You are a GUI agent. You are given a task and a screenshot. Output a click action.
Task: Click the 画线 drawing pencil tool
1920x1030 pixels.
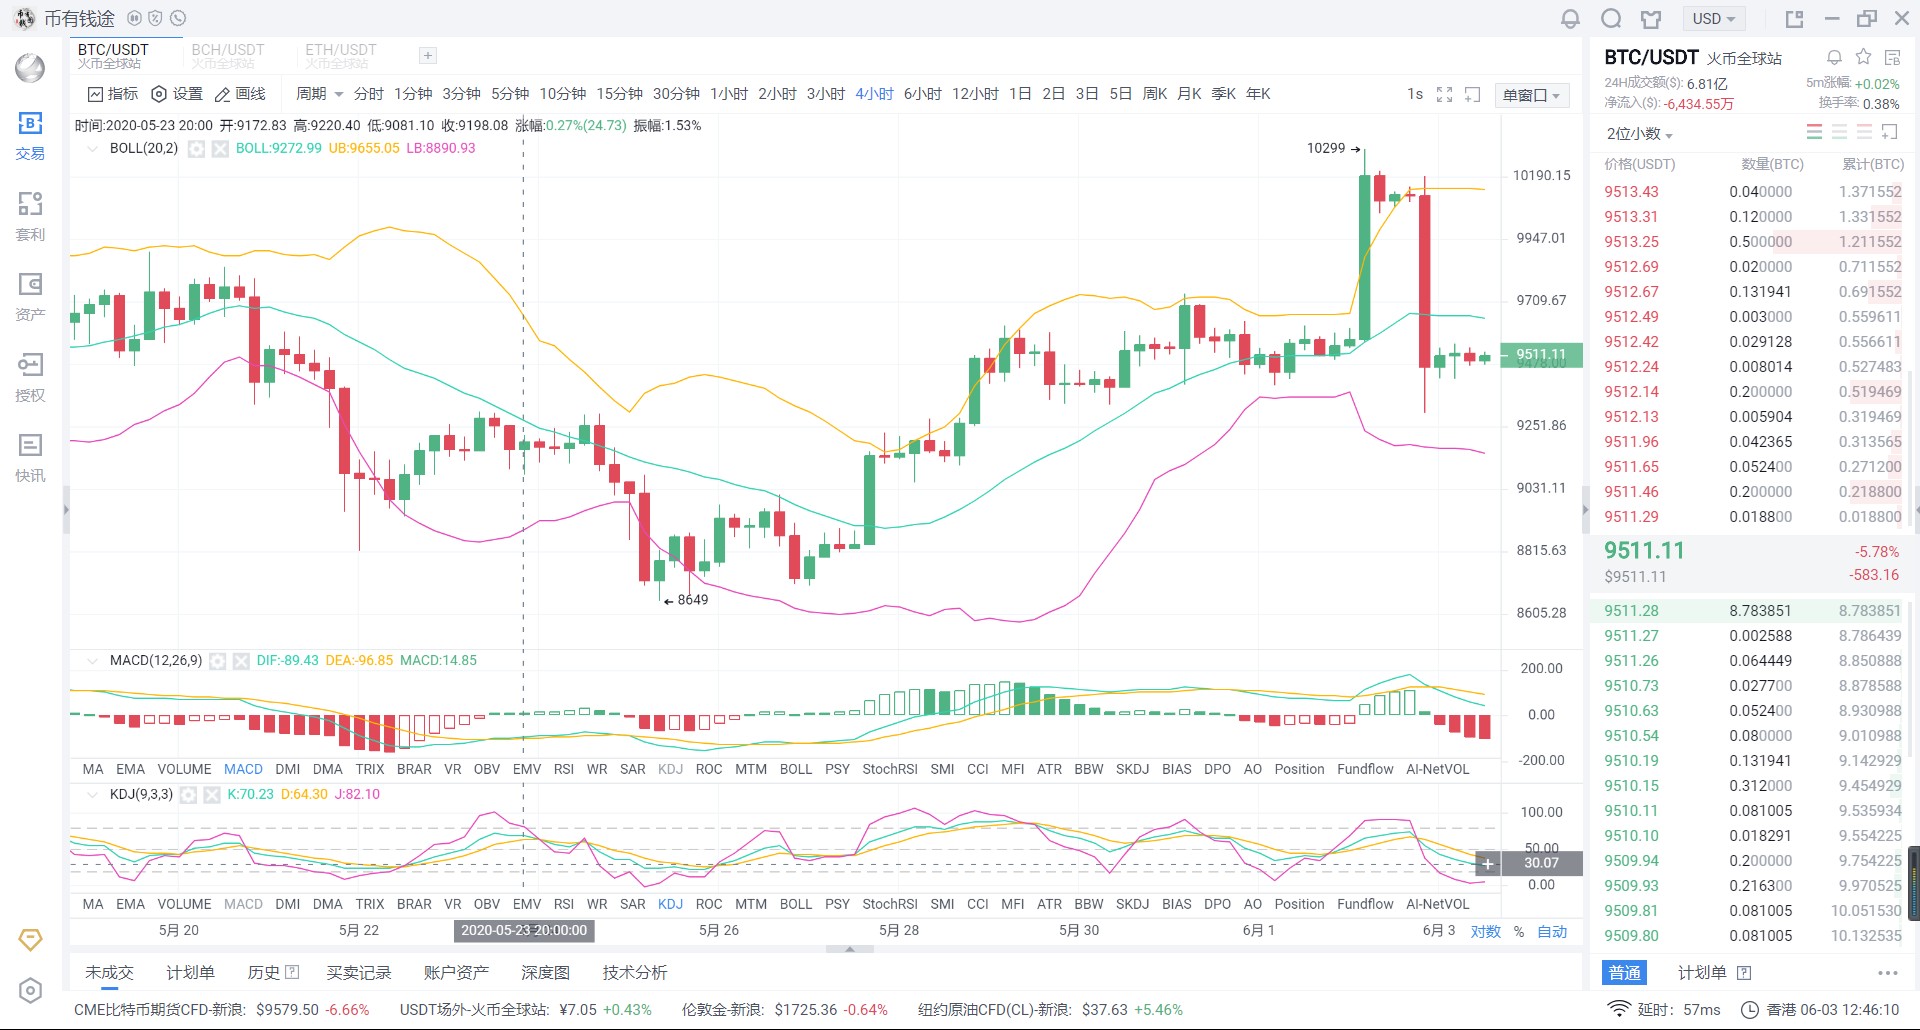pos(240,94)
